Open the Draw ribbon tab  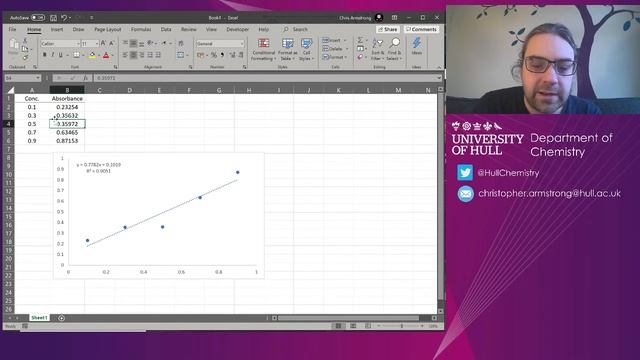pos(78,29)
